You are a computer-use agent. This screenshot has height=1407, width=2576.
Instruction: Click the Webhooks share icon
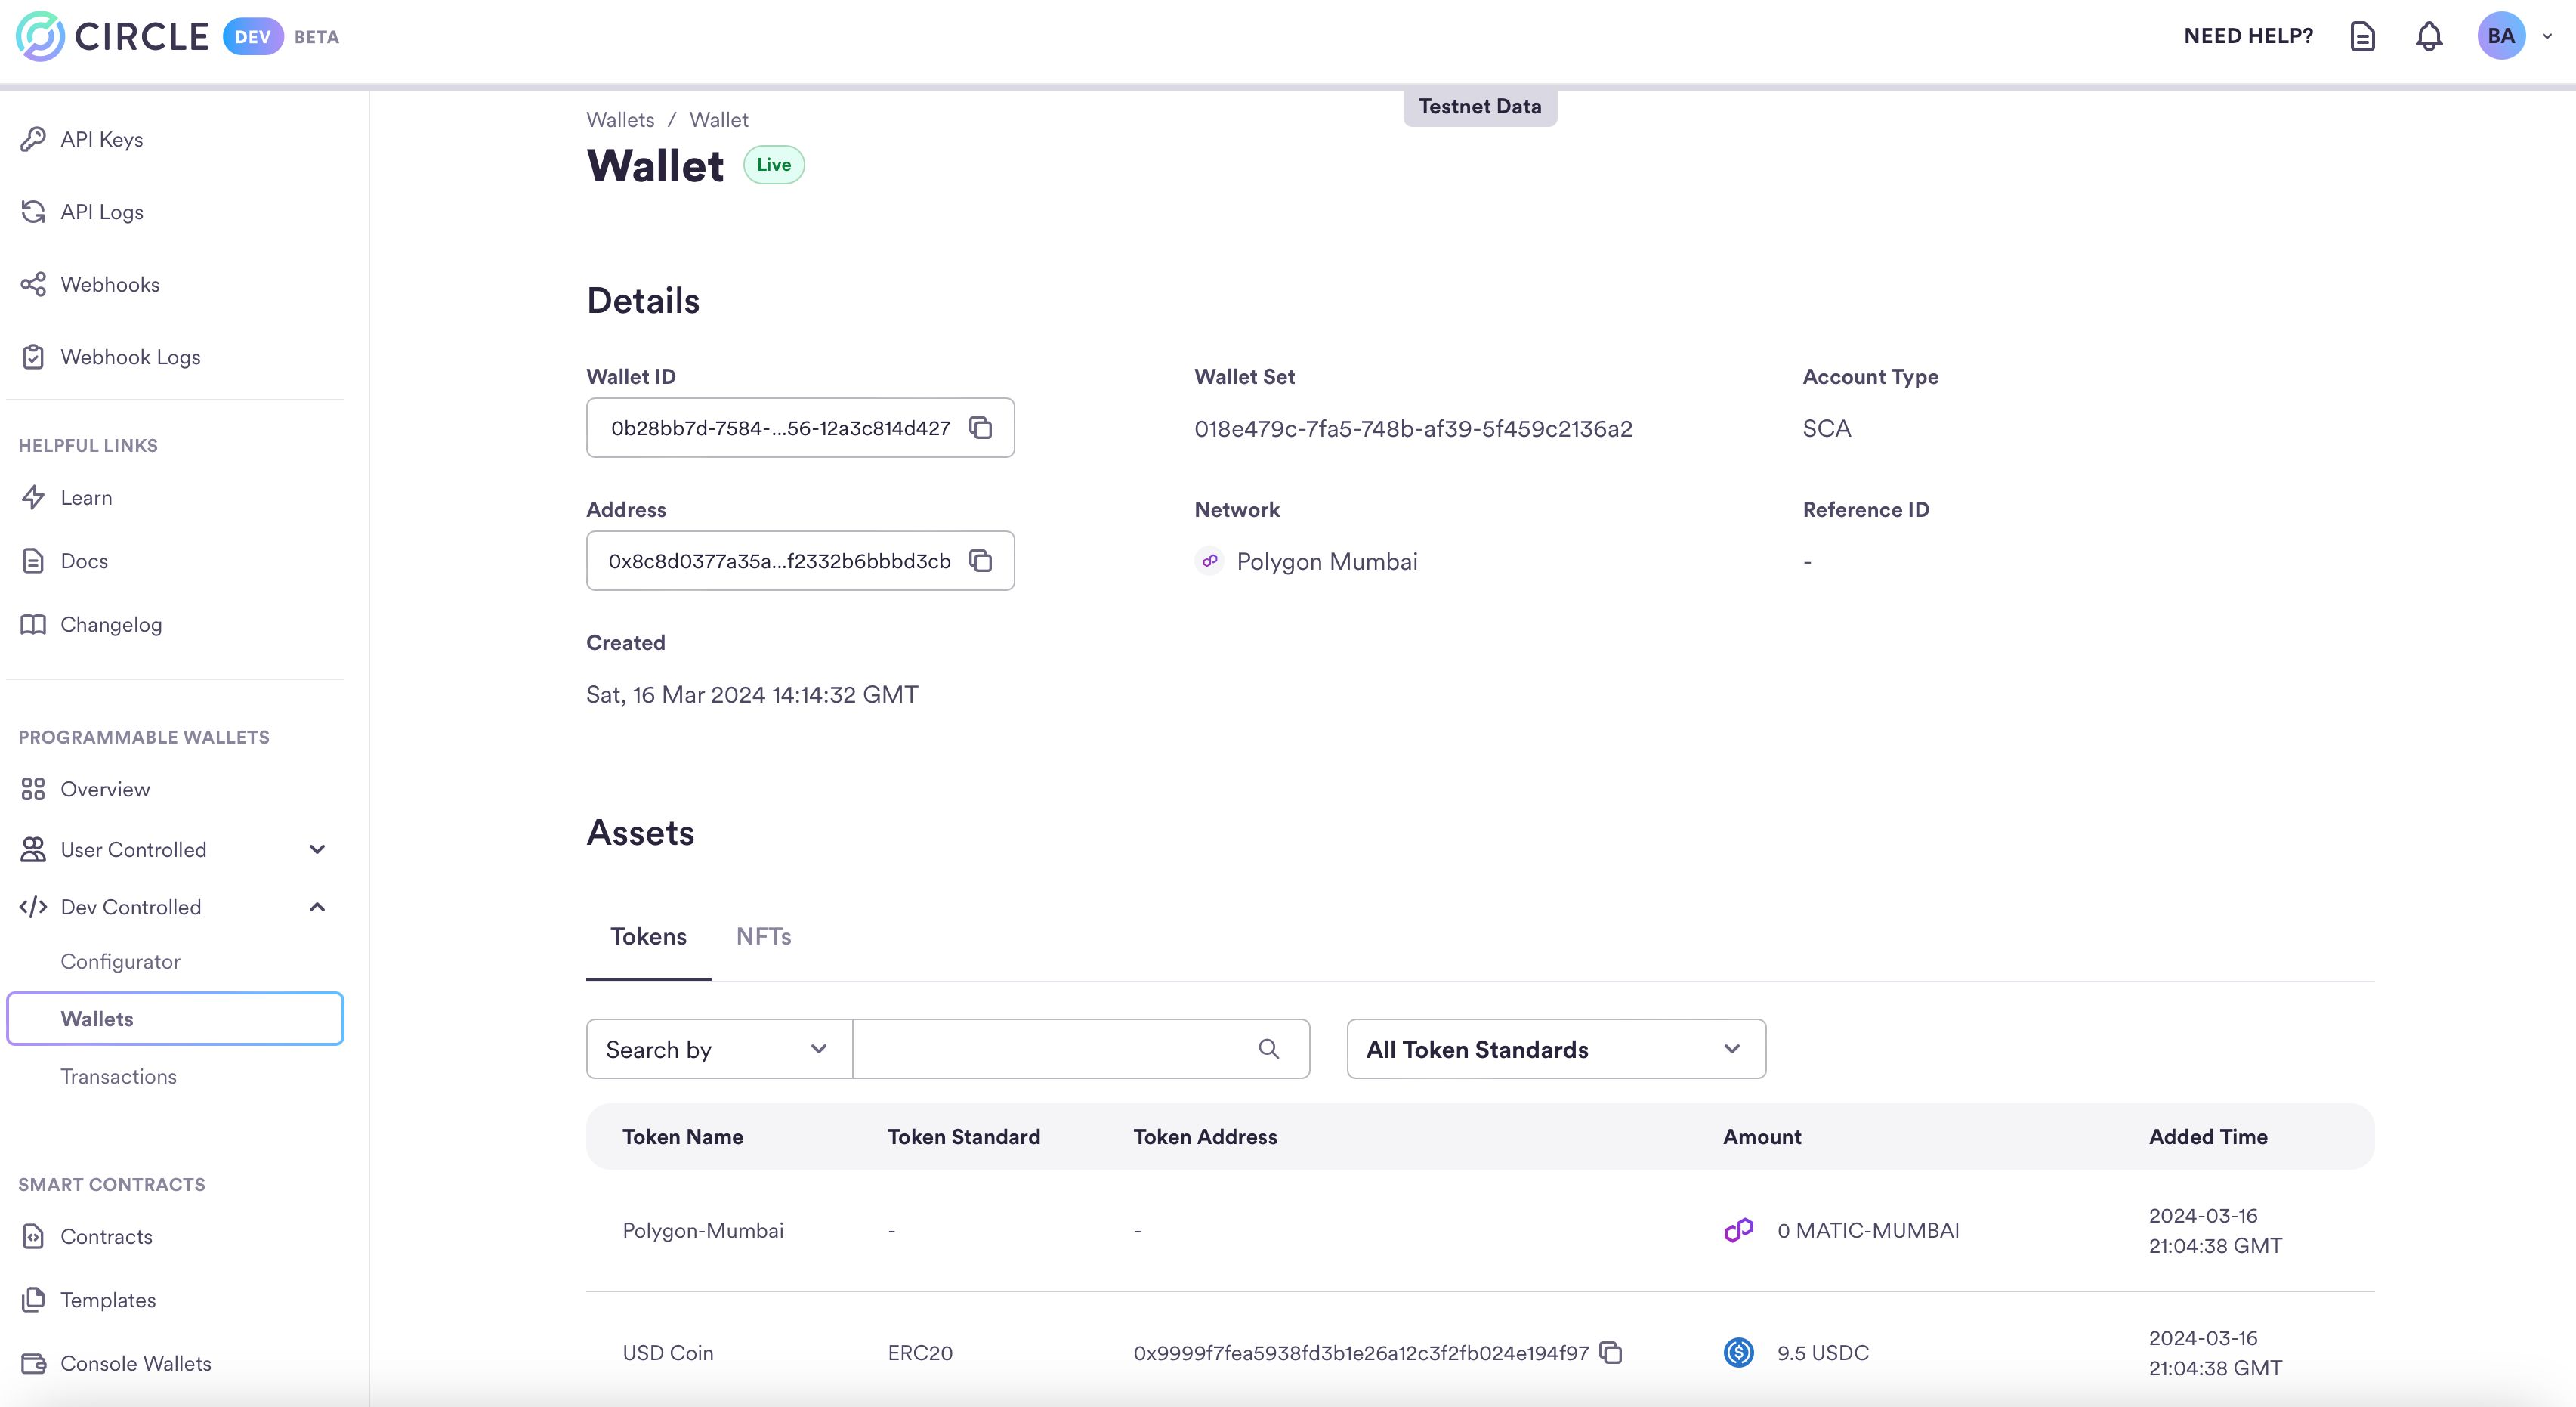coord(33,284)
